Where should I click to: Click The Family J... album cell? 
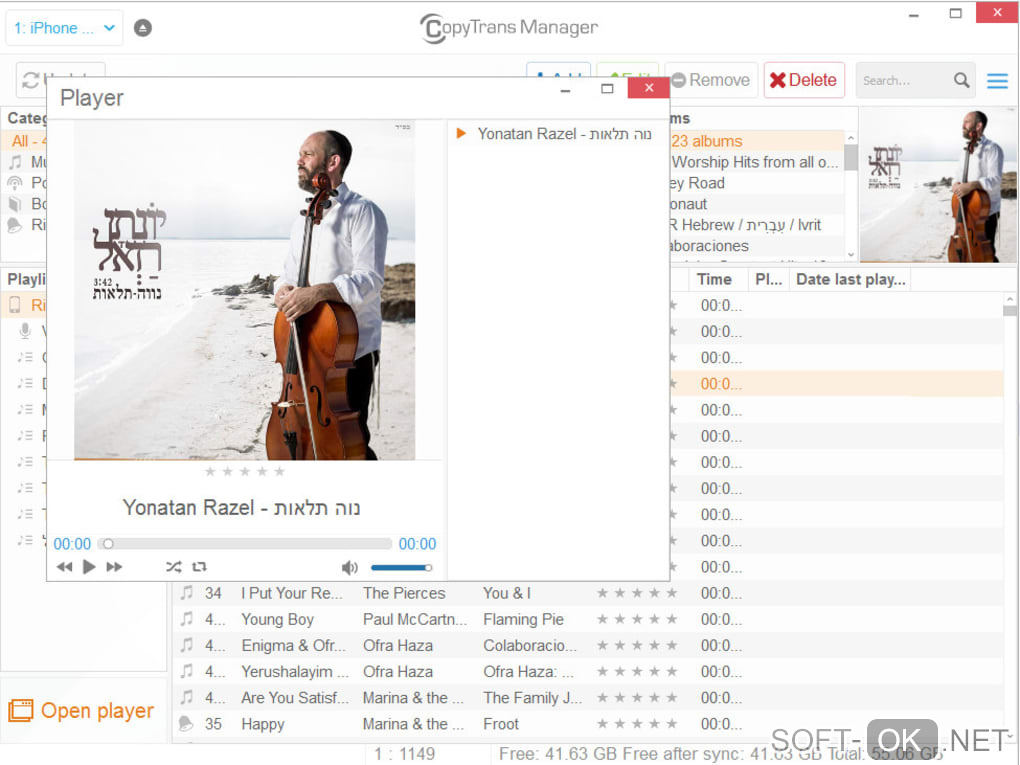tap(532, 698)
